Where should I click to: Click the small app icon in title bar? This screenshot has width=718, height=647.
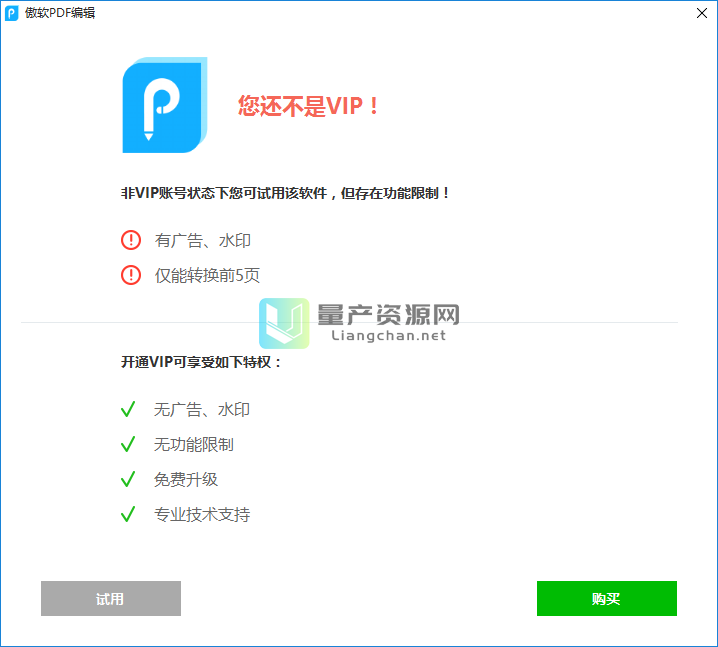tap(11, 13)
